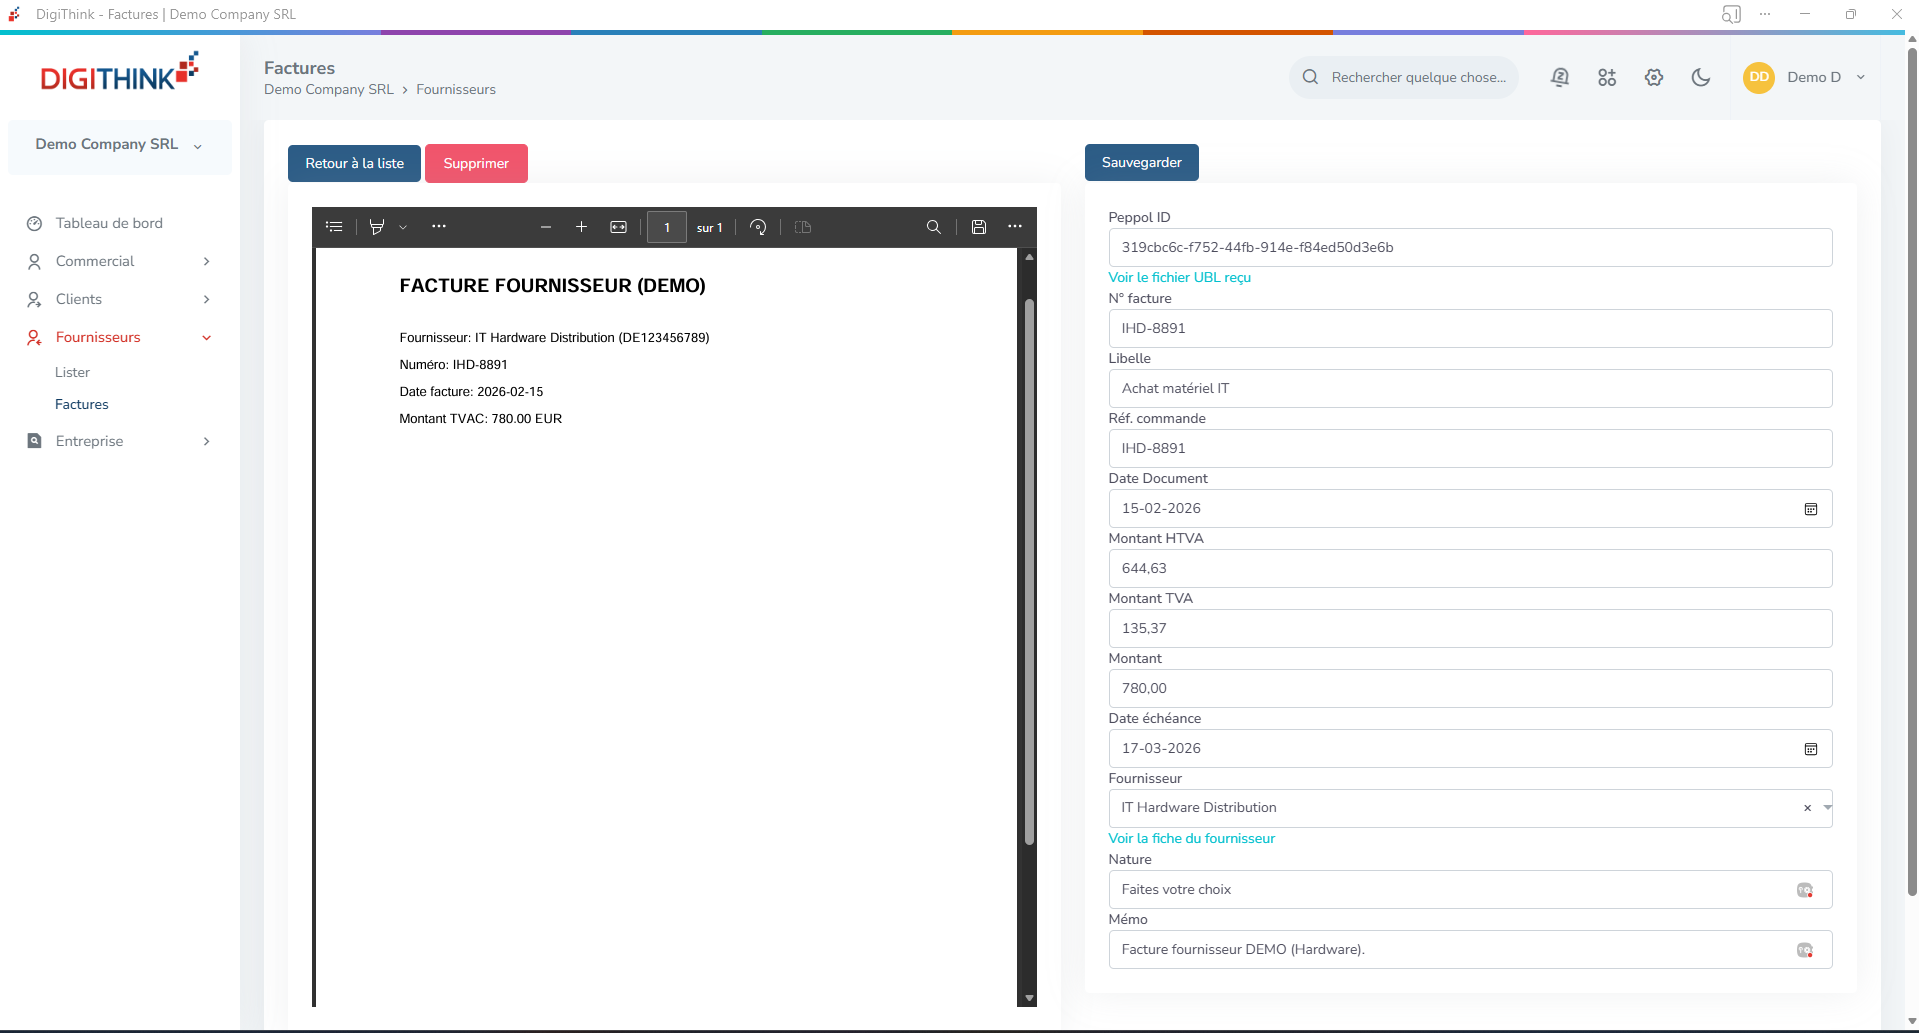This screenshot has height=1033, width=1919.
Task: Click the Montant HTVA input field
Action: (x=1469, y=568)
